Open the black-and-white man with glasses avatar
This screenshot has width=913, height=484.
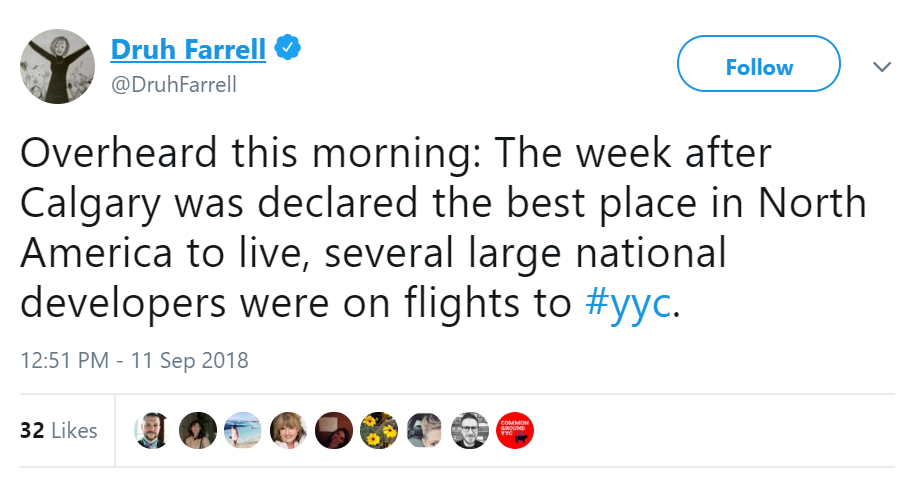point(470,430)
